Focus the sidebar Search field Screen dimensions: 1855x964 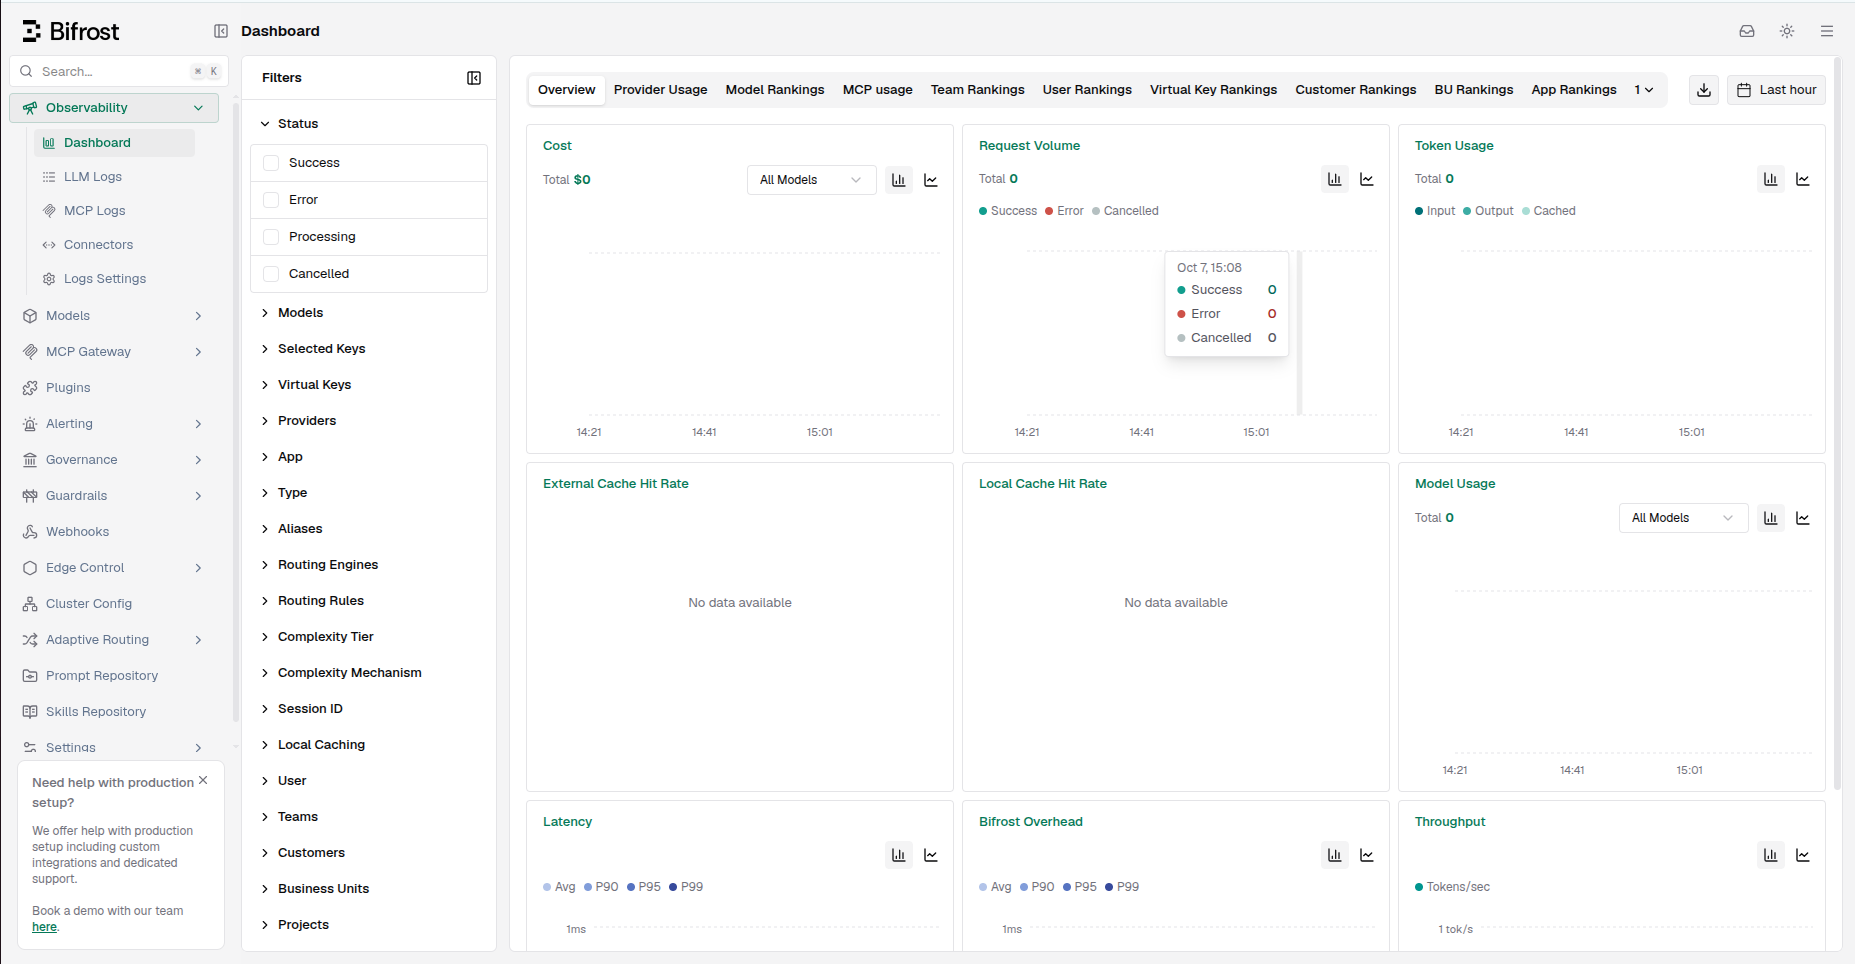pyautogui.click(x=119, y=72)
